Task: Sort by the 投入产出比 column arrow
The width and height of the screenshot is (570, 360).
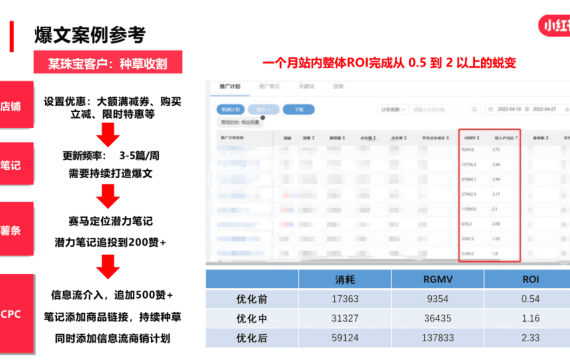Action: point(516,138)
